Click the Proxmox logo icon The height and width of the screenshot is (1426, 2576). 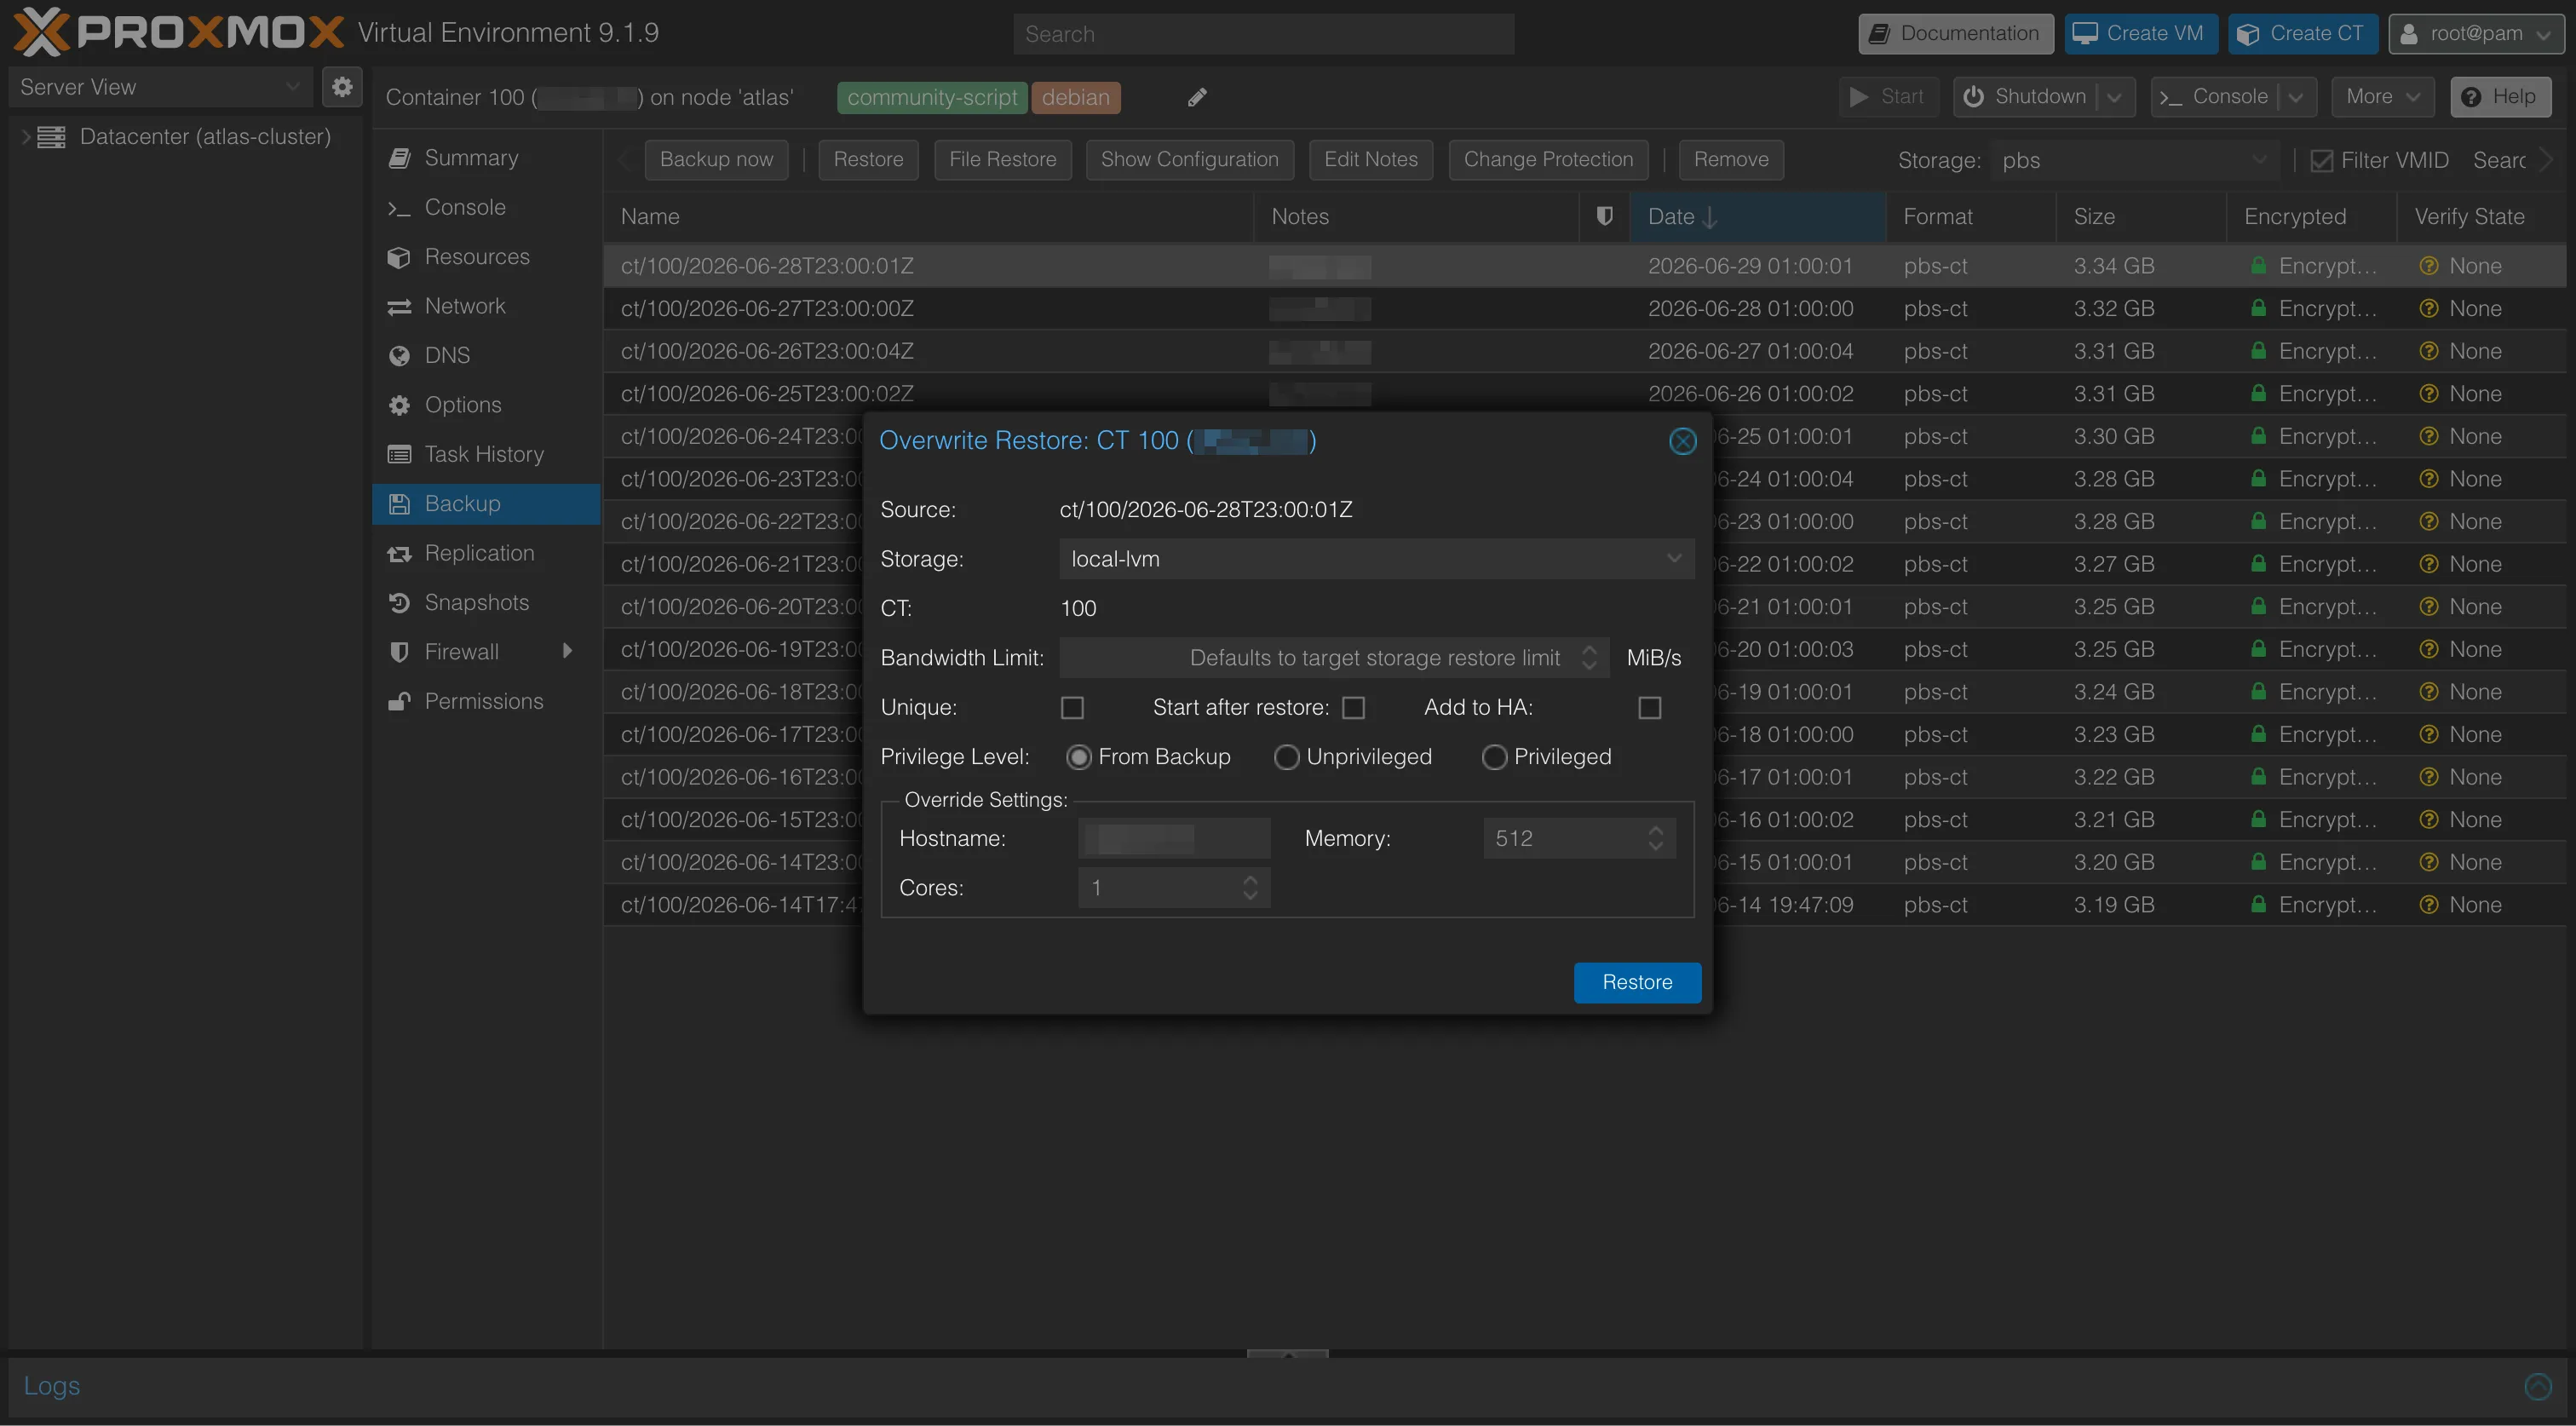tap(41, 32)
